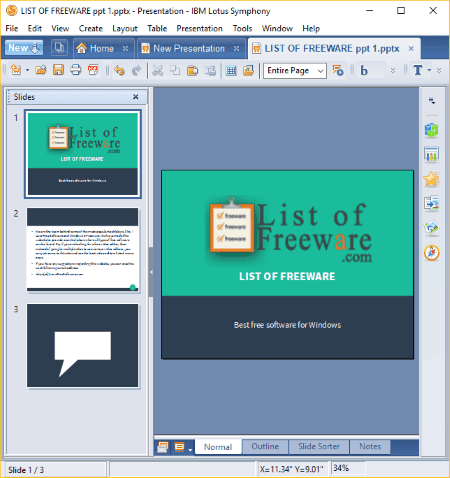The width and height of the screenshot is (450, 478).
Task: Switch to the Notes view tab
Action: [x=370, y=447]
